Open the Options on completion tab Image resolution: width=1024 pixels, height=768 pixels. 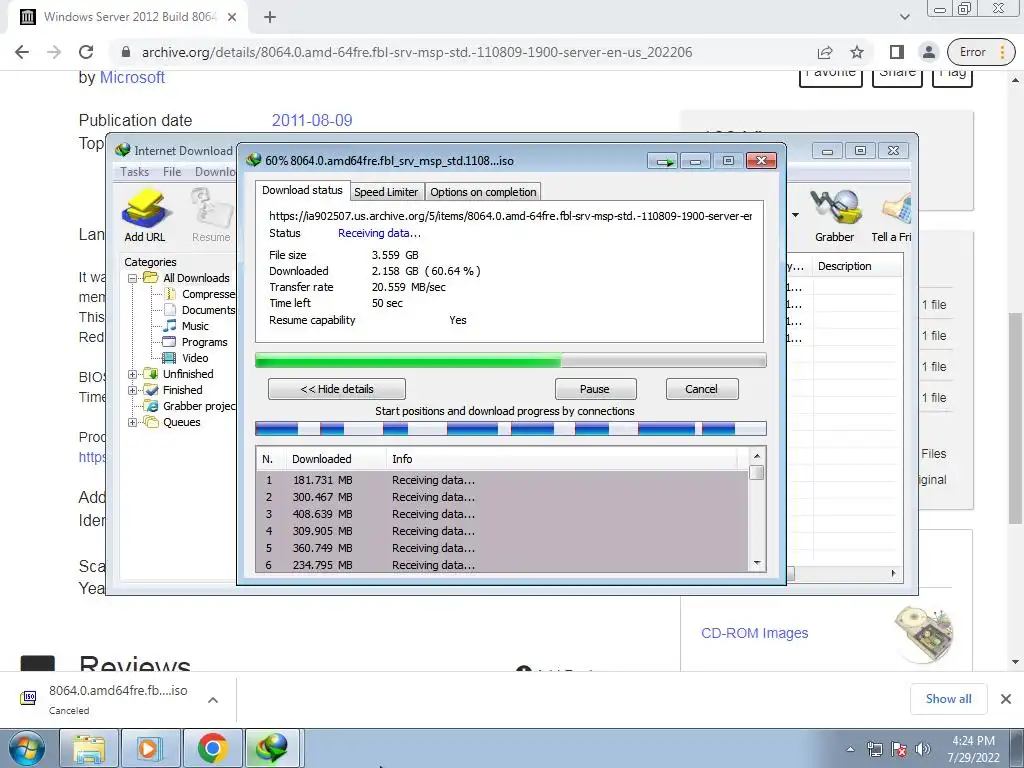483,192
